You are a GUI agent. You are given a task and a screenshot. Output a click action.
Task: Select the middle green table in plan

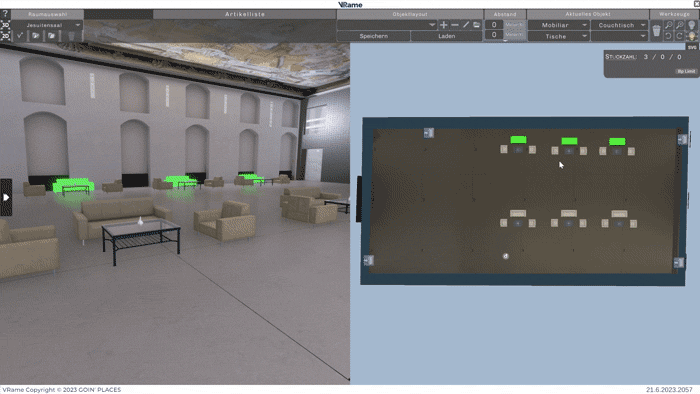click(x=569, y=141)
